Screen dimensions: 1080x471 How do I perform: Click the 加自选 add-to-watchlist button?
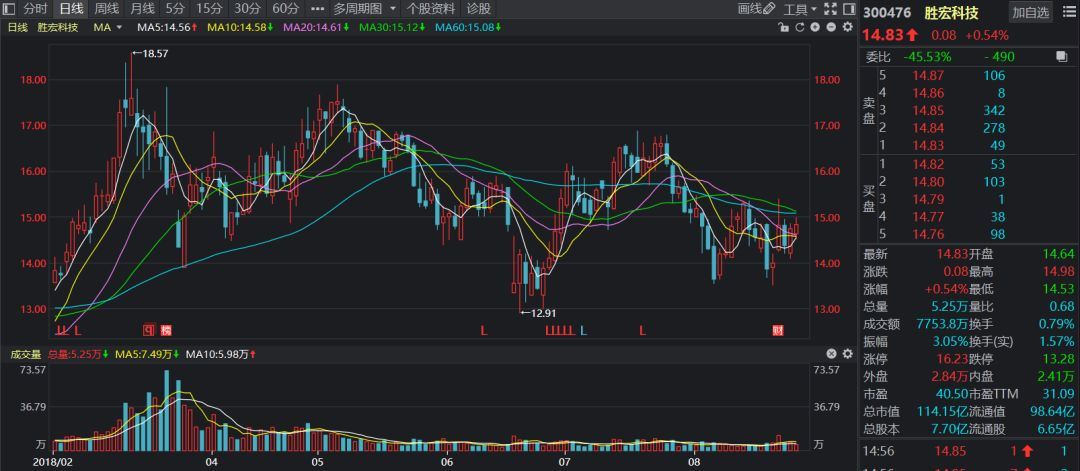pyautogui.click(x=1030, y=12)
